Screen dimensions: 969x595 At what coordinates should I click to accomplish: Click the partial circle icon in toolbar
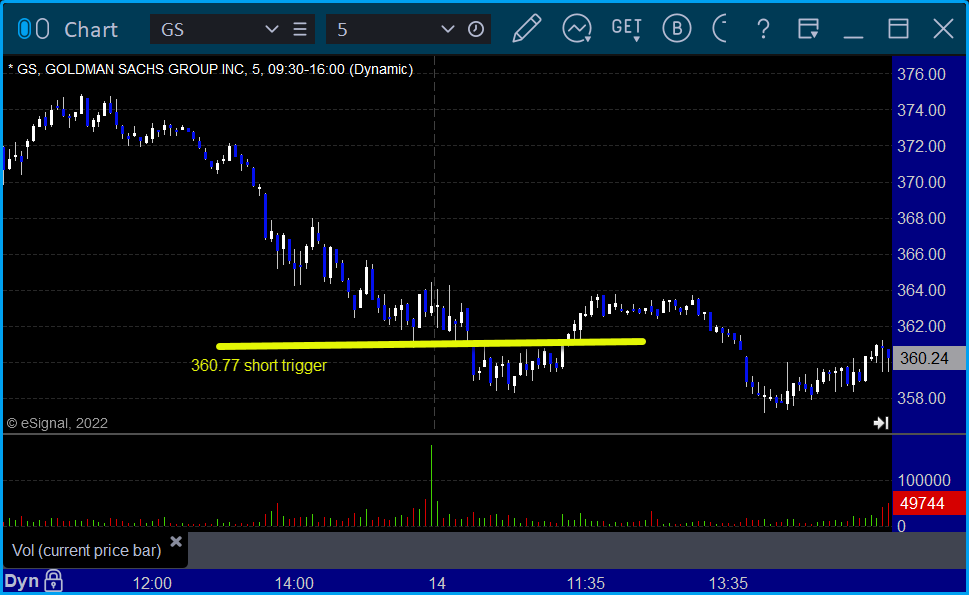point(720,28)
